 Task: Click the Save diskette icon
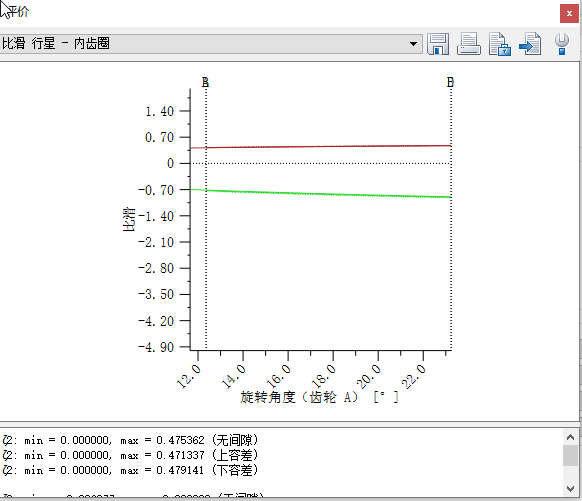438,44
